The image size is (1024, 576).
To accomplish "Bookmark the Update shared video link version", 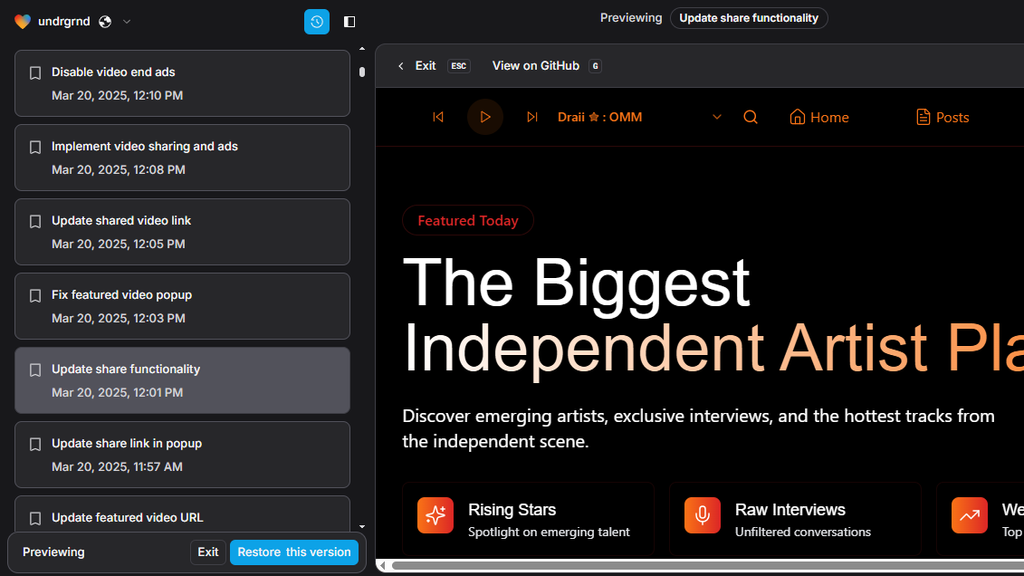I will point(35,221).
